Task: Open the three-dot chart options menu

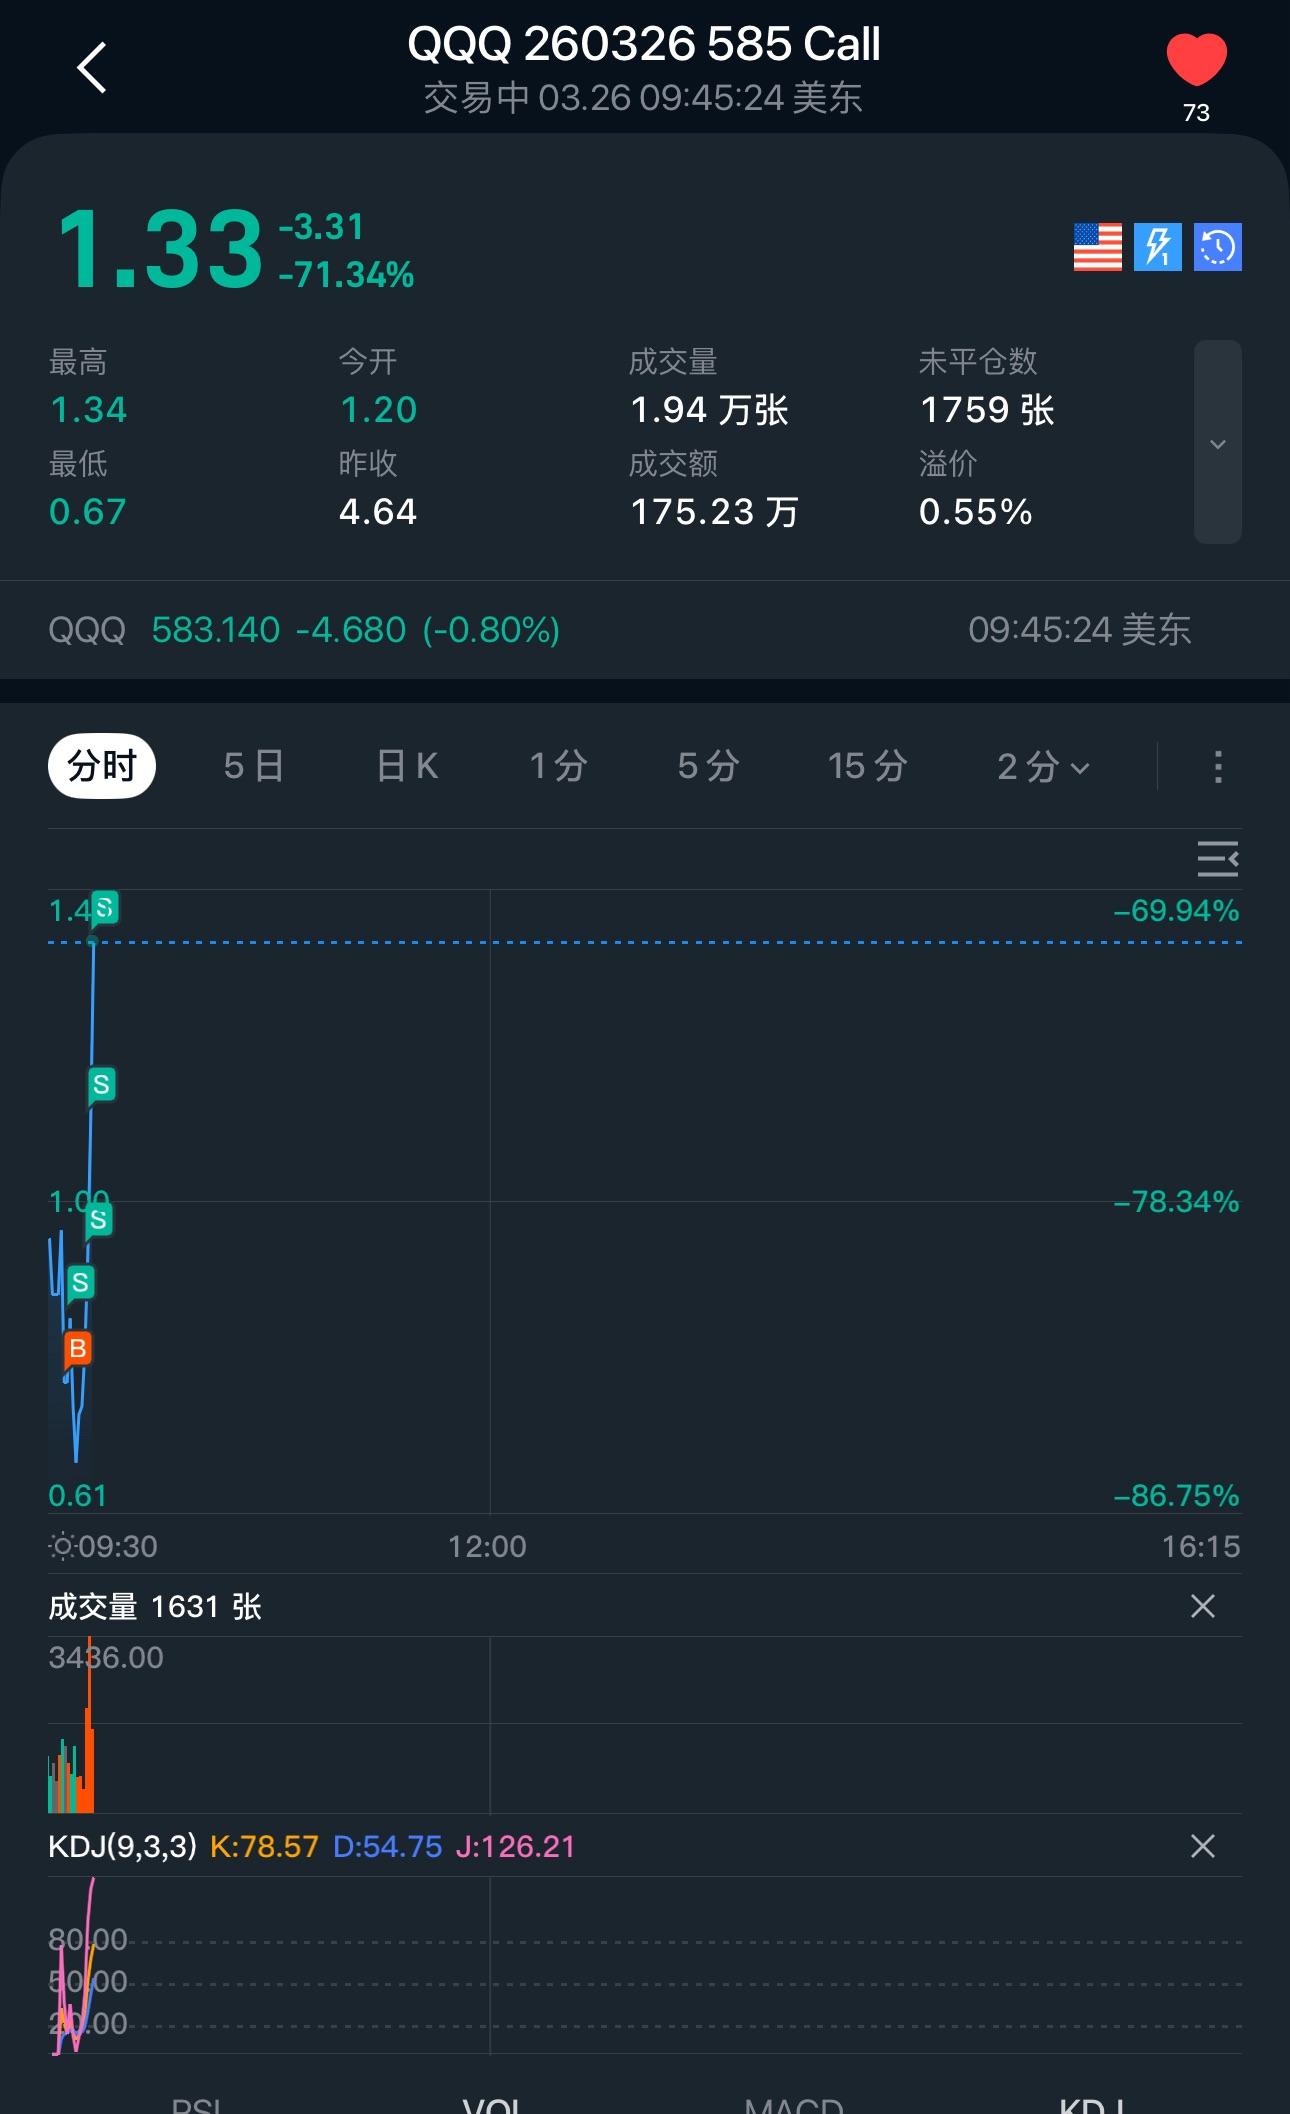Action: tap(1217, 767)
